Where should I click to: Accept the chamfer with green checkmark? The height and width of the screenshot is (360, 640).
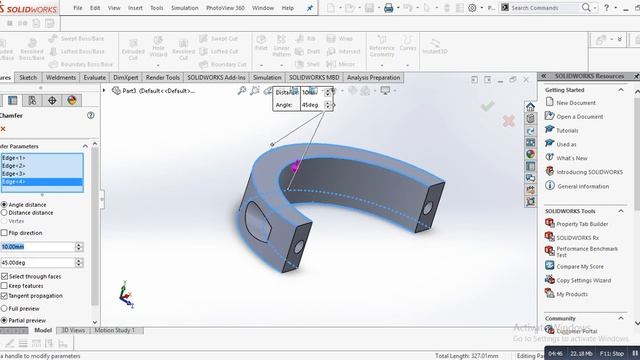click(487, 106)
